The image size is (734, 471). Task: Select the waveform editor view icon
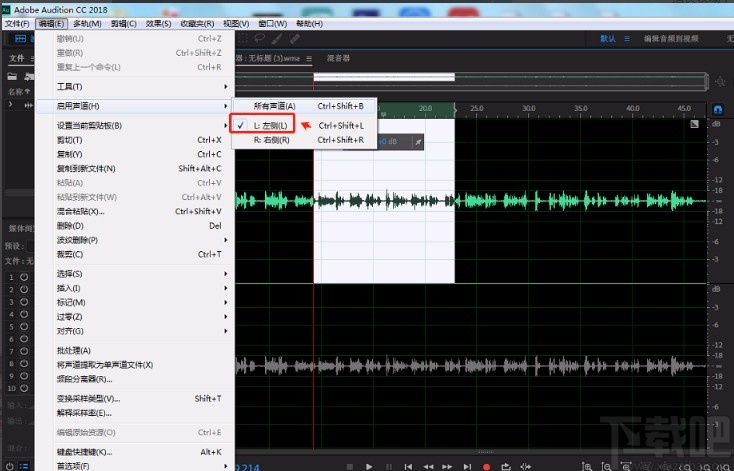20,38
